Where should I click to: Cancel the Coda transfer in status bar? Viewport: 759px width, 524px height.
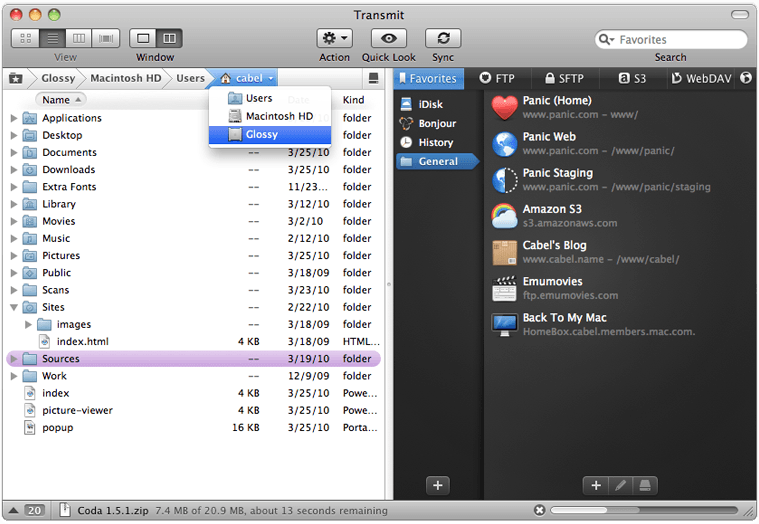[x=539, y=510]
